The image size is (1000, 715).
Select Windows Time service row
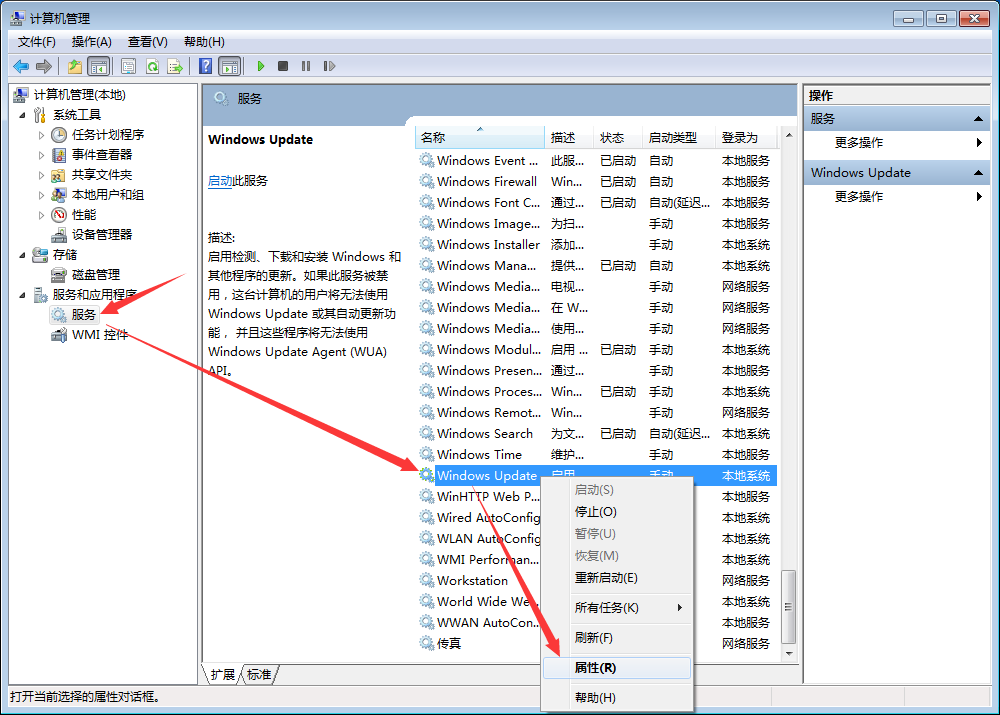point(597,455)
